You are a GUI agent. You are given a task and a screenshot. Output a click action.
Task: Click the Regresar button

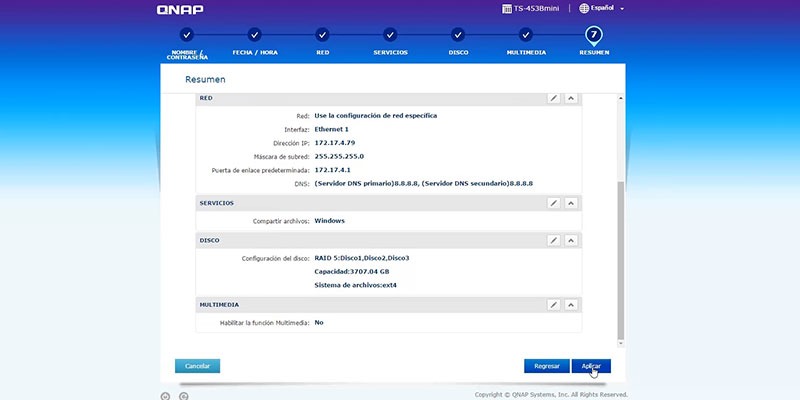pyautogui.click(x=546, y=366)
